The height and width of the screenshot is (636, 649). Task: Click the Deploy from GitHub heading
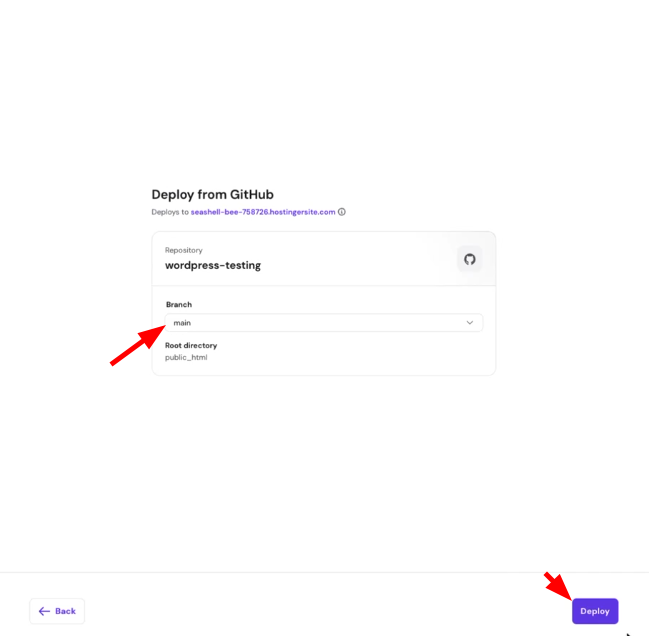[212, 194]
